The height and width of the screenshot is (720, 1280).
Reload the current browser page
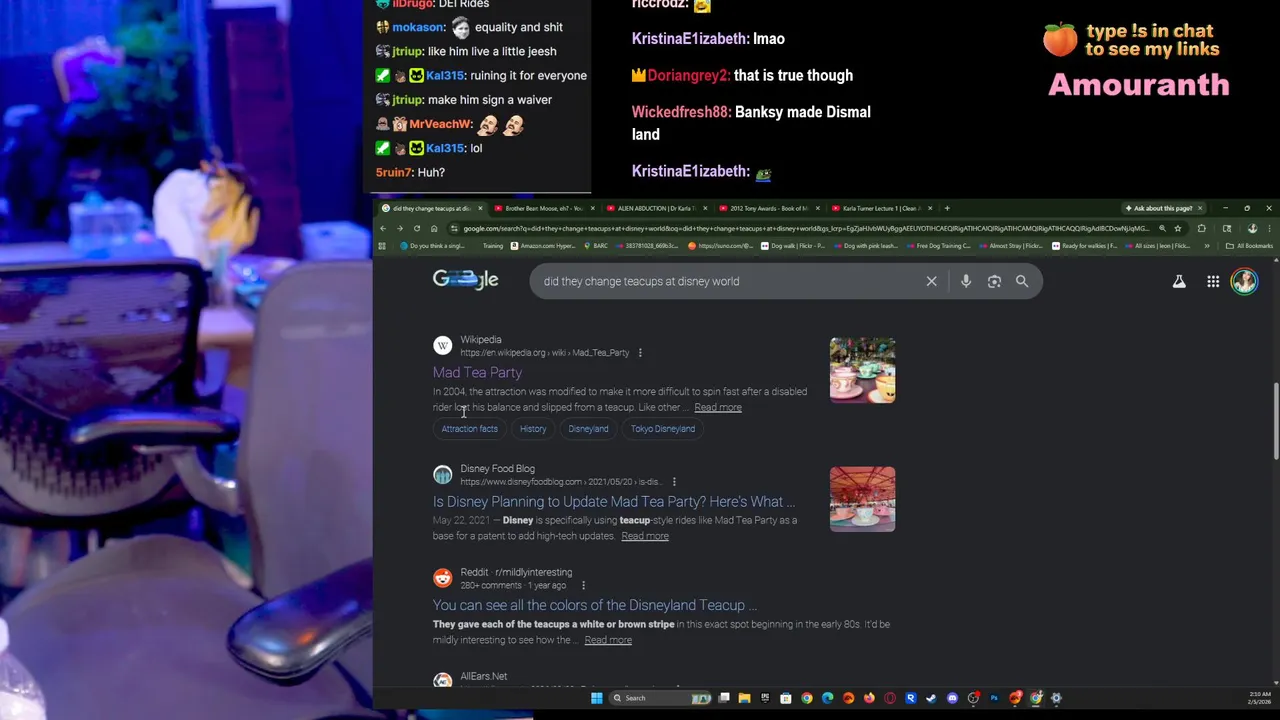coord(417,228)
